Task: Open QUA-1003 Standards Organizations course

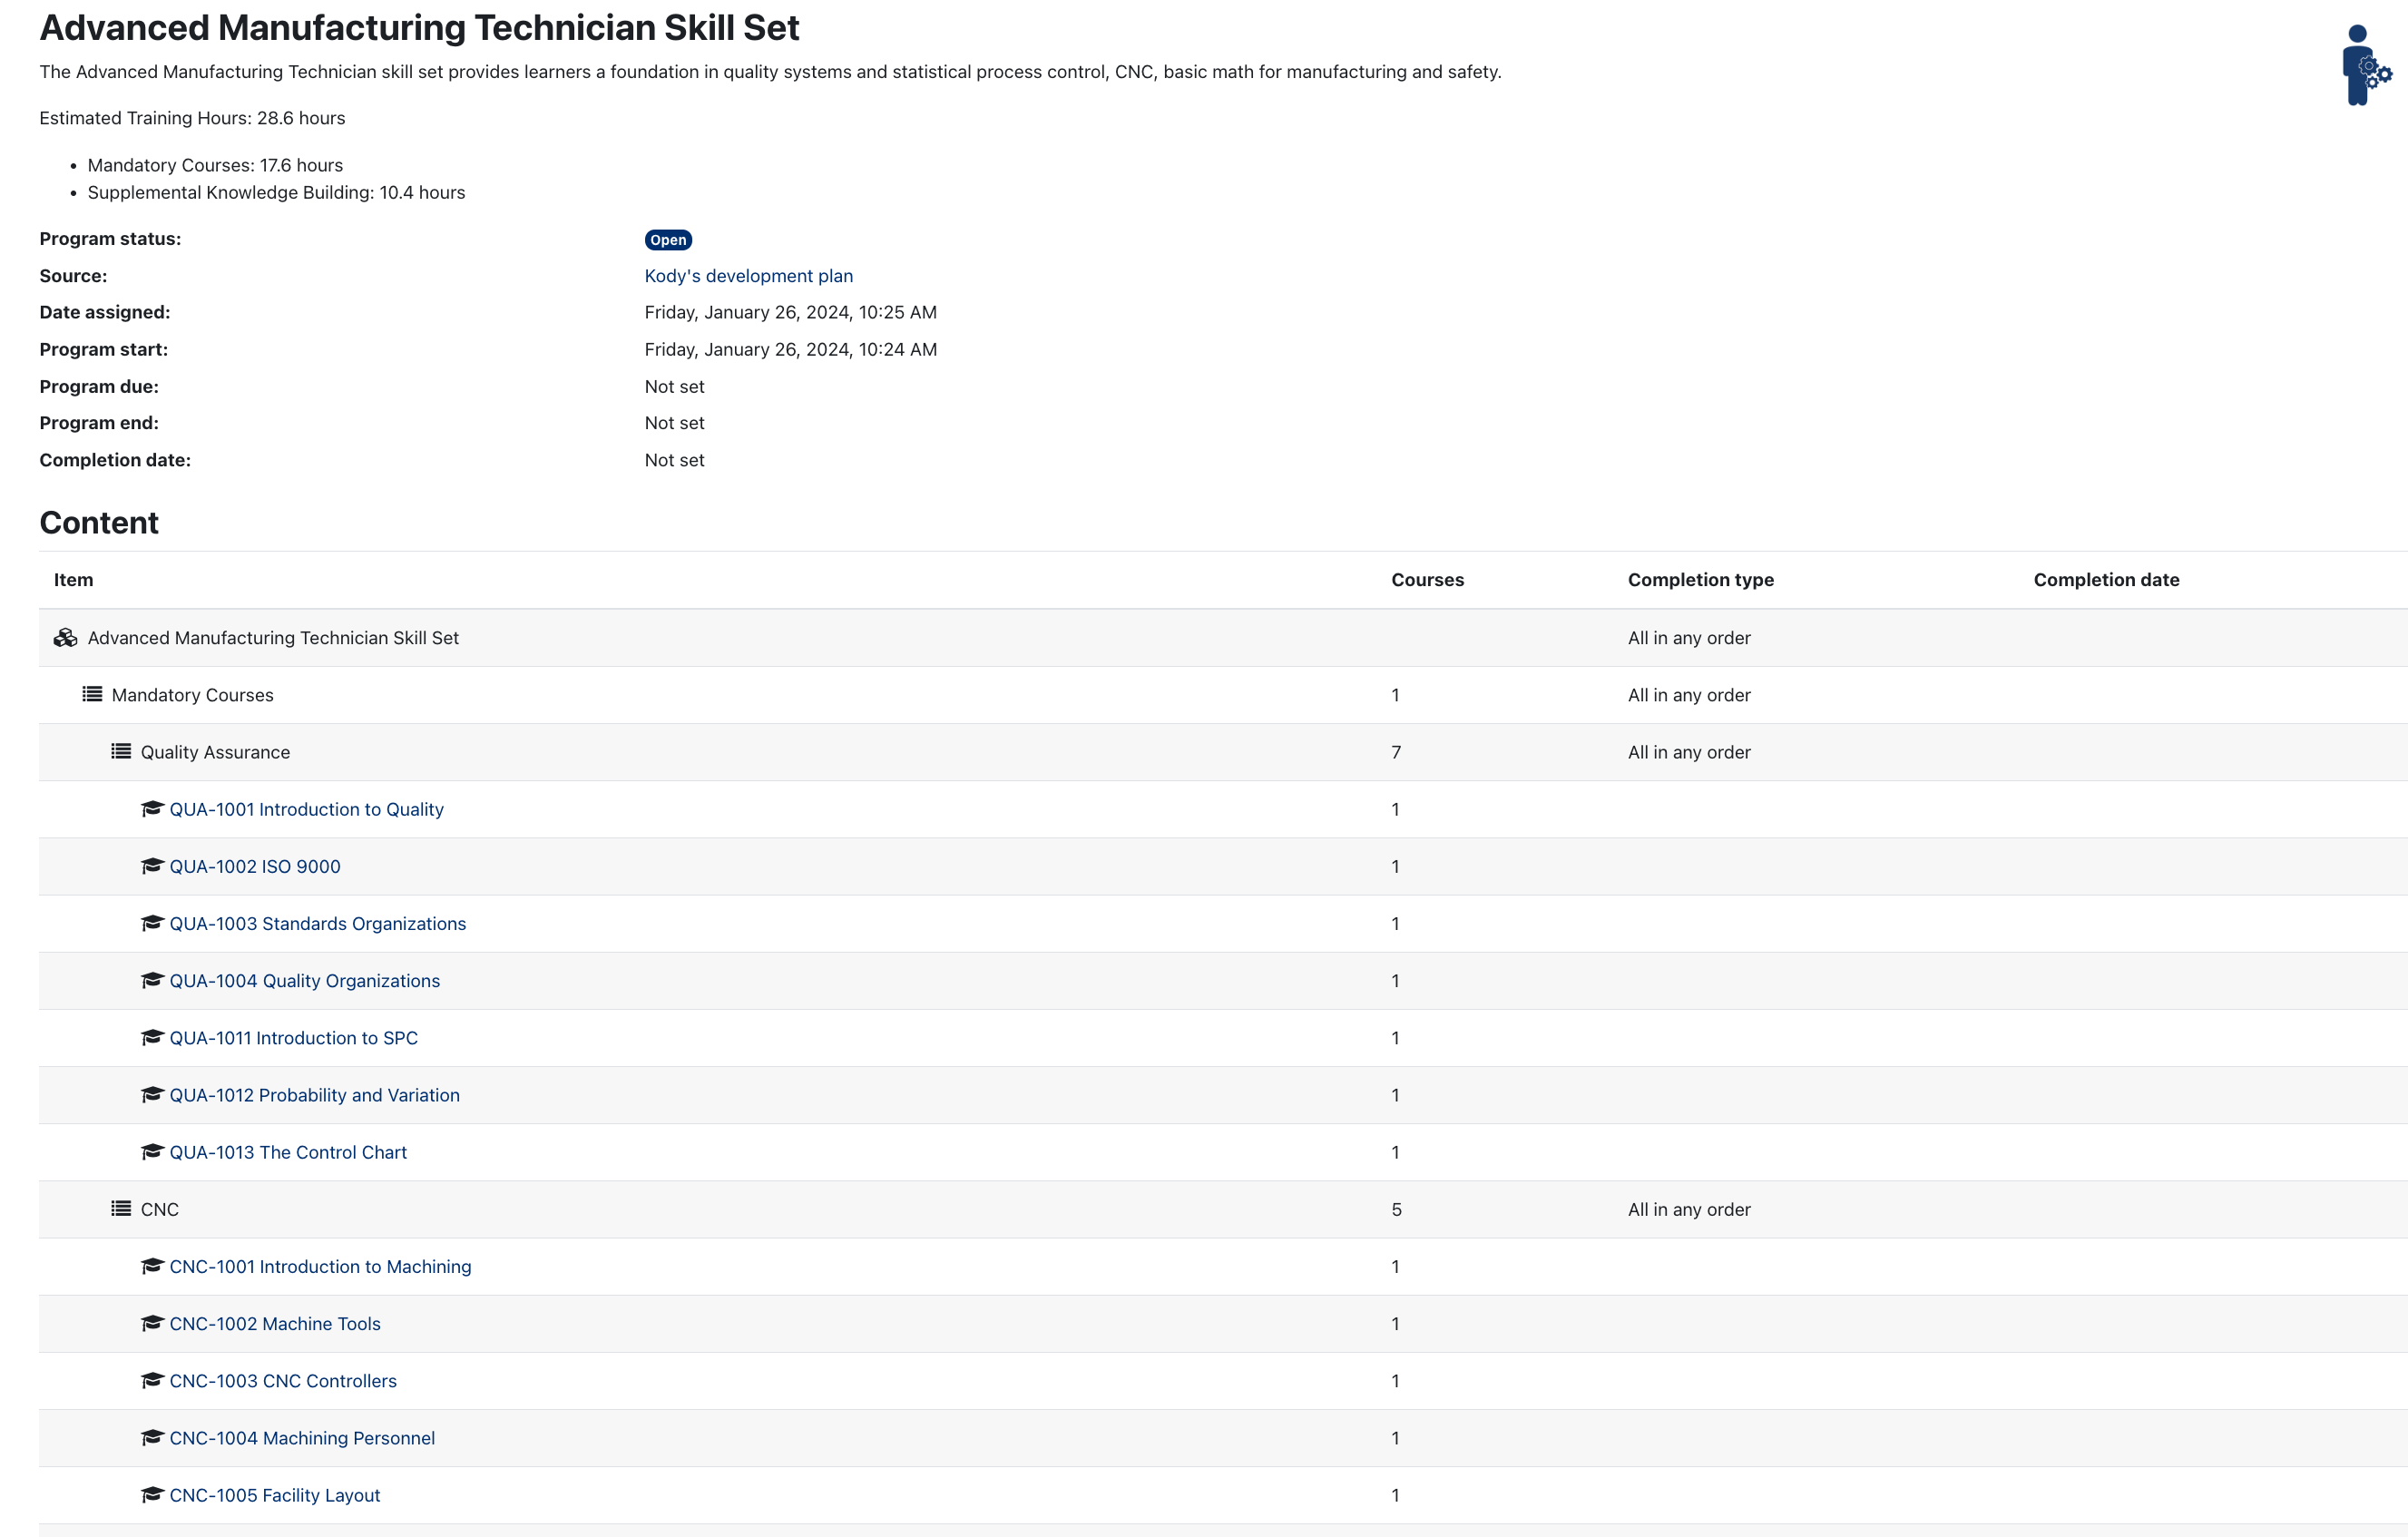Action: 317,923
